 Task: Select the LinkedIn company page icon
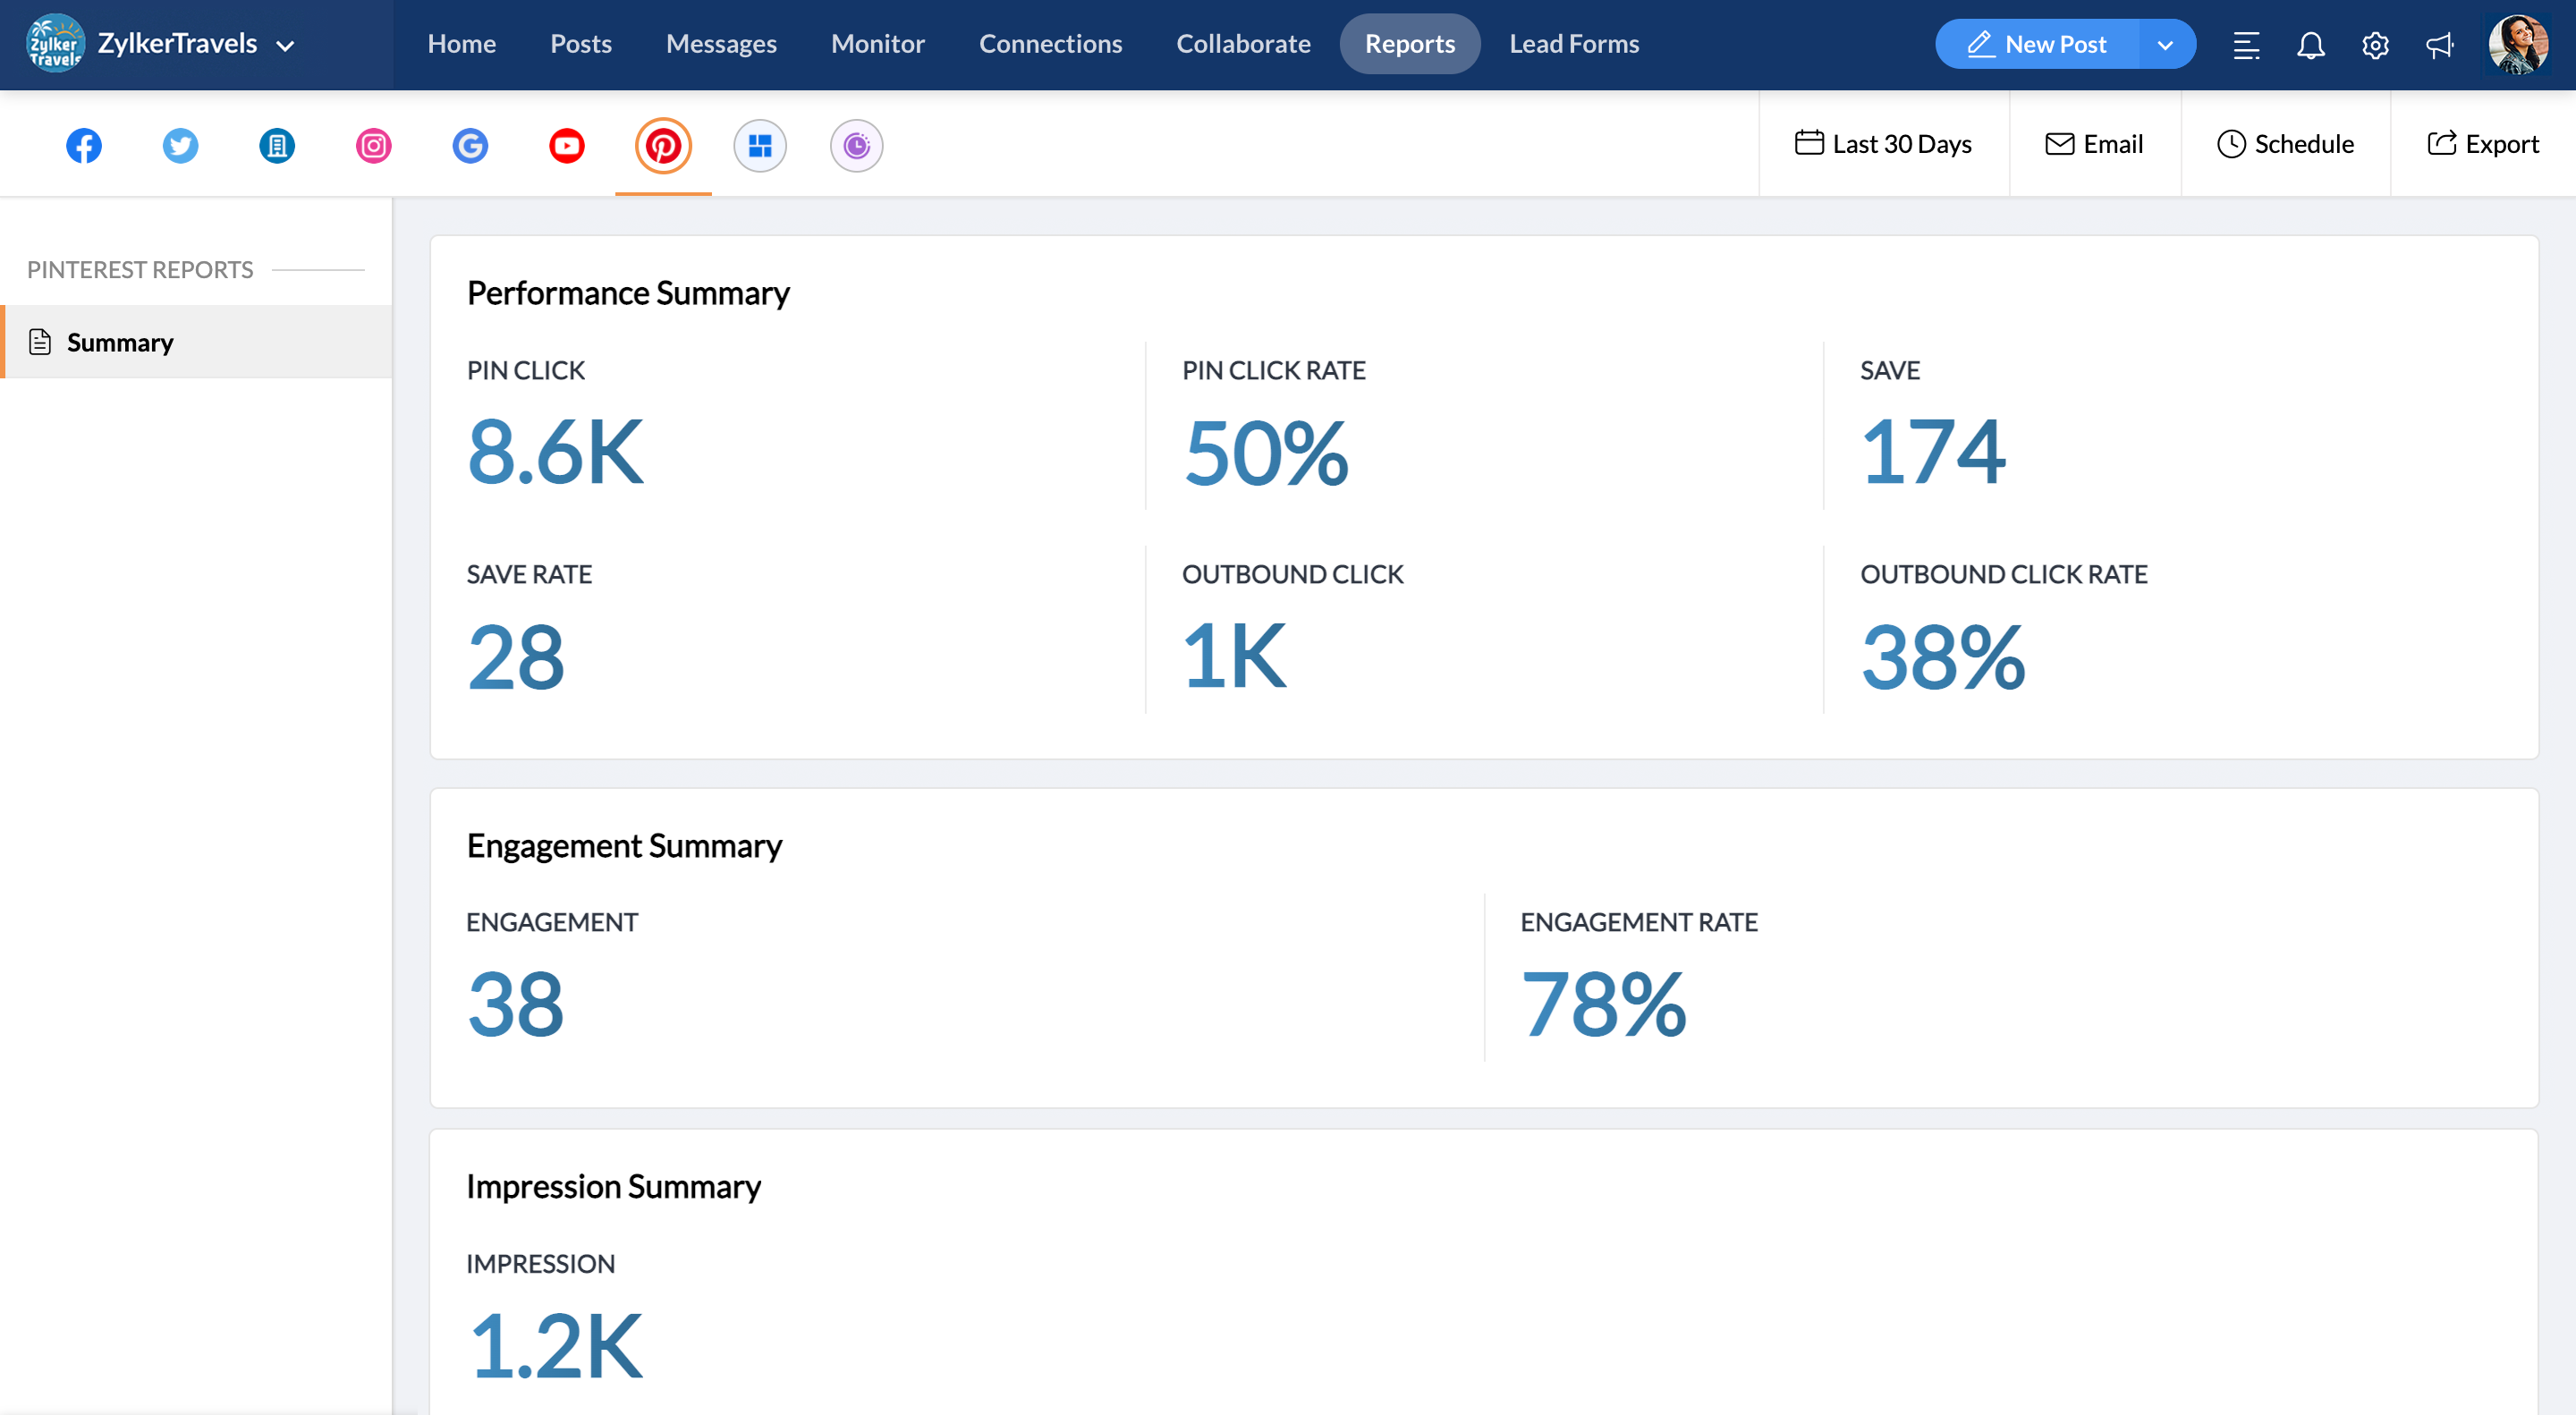tap(277, 146)
